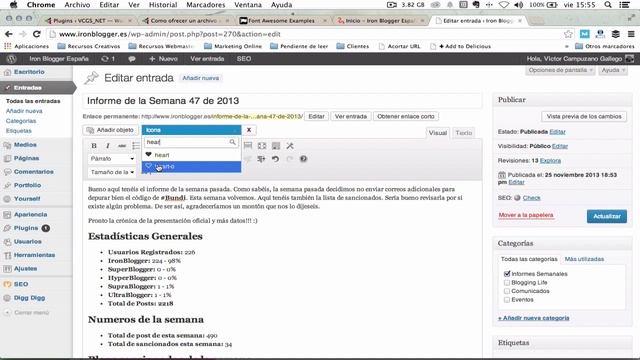Open Nuevo menu in admin bar
This screenshot has width=640, height=360.
click(x=163, y=59)
